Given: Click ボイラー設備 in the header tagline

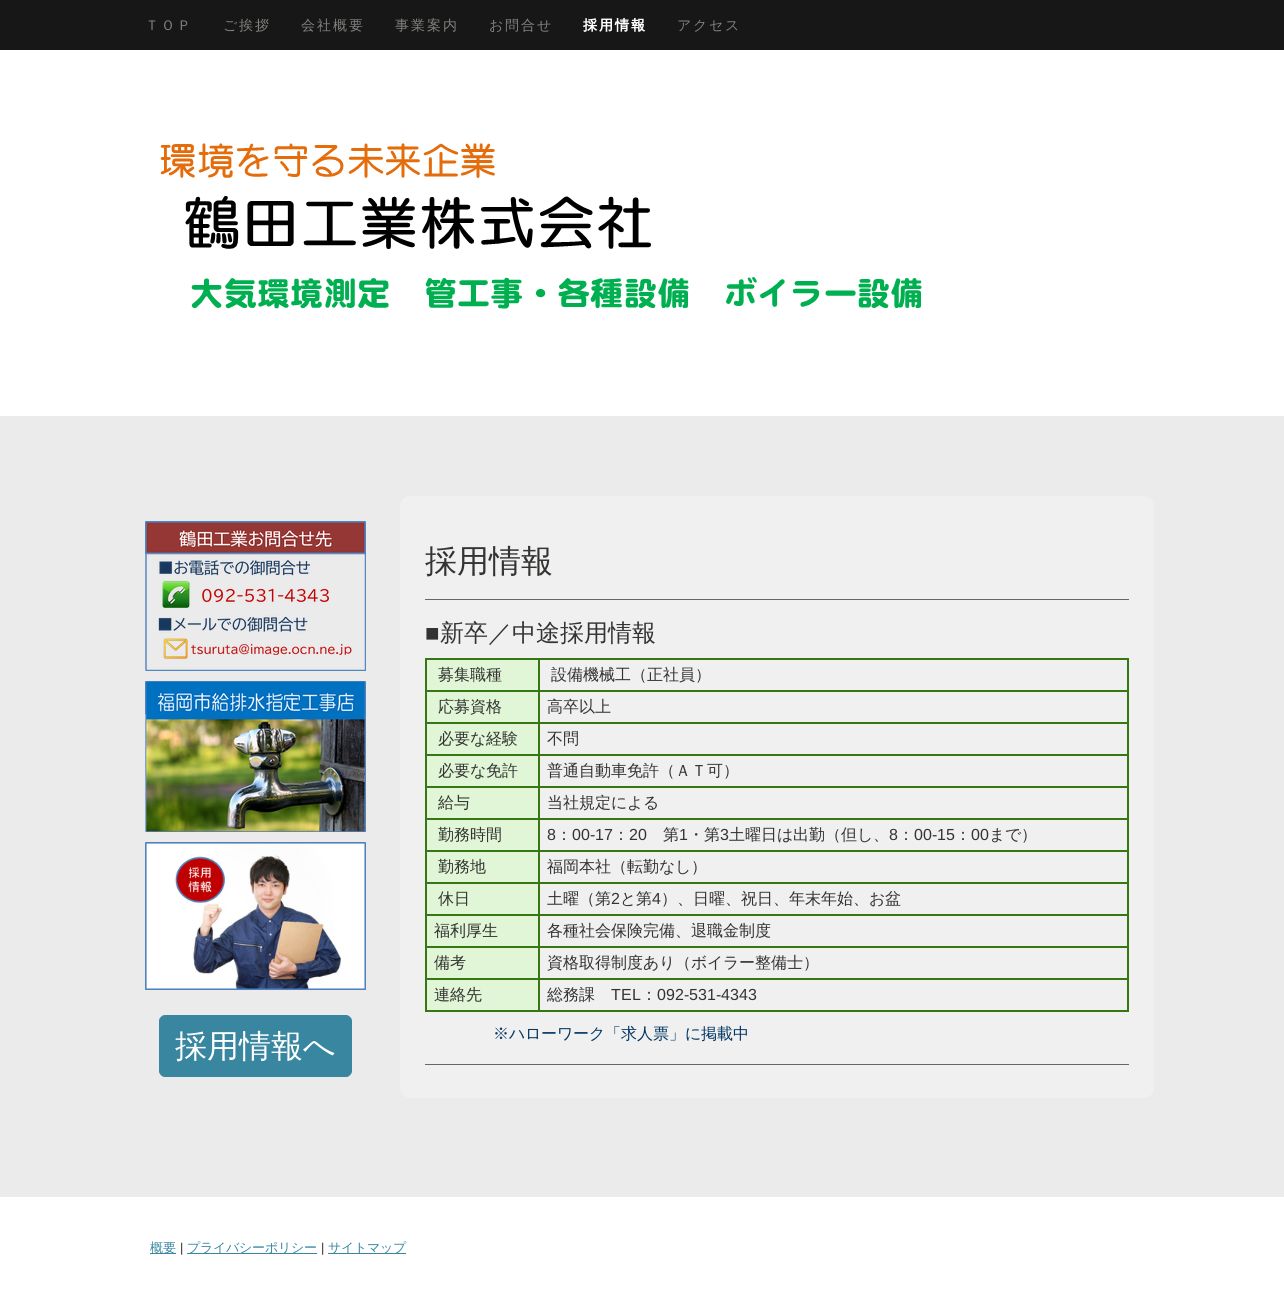Looking at the screenshot, I should 823,294.
